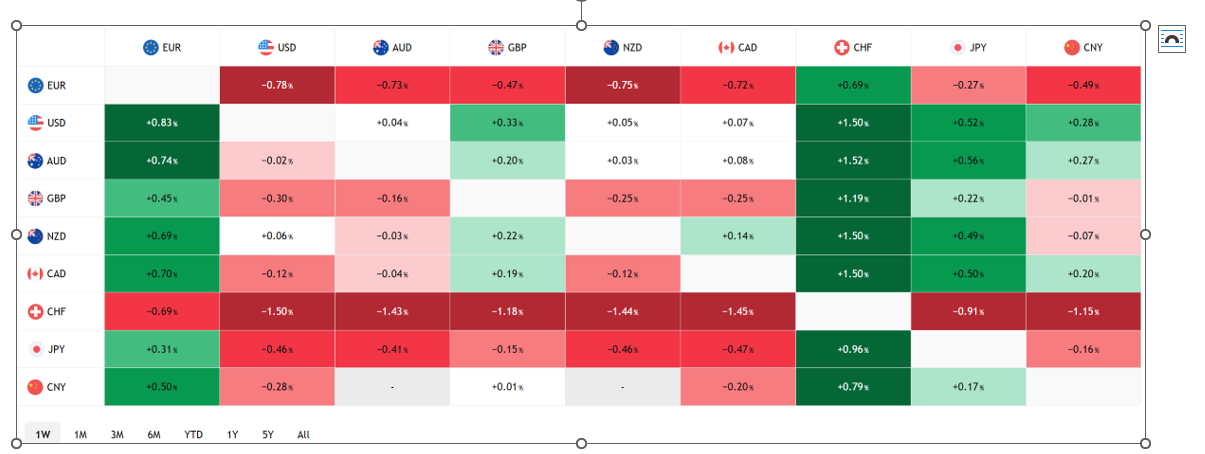The image size is (1205, 454).
Task: Click the CNY flag icon in the column header
Action: (1072, 47)
